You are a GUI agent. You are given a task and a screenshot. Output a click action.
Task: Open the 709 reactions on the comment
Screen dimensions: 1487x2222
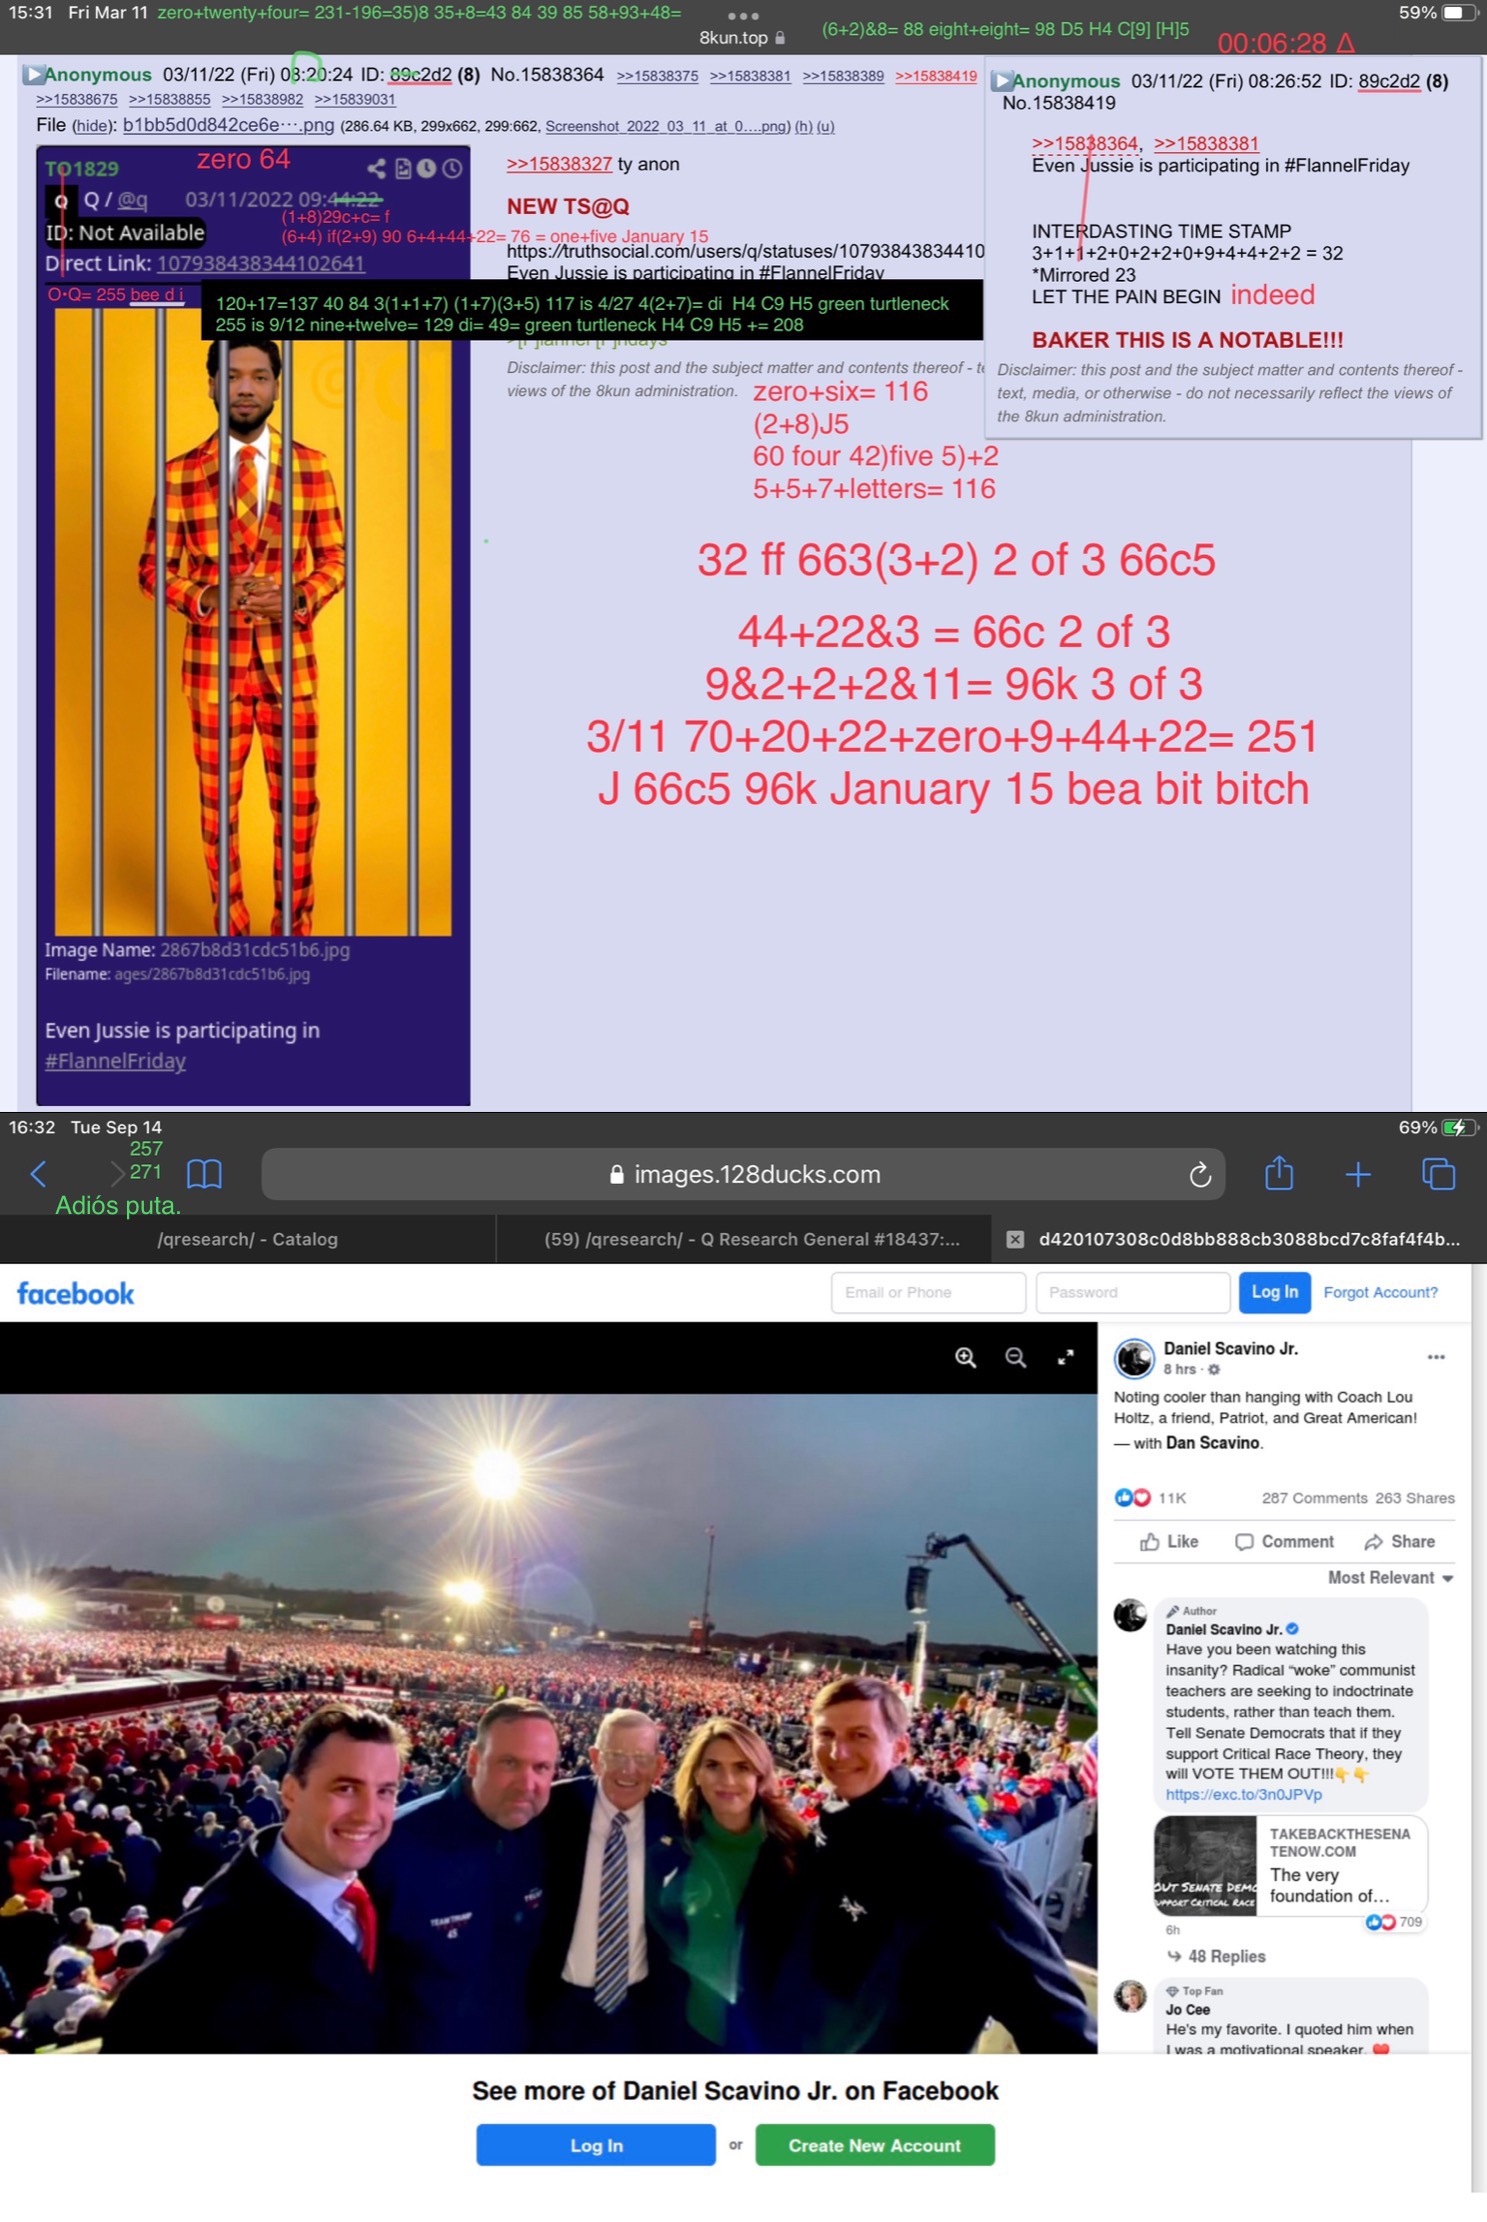coord(1395,1922)
